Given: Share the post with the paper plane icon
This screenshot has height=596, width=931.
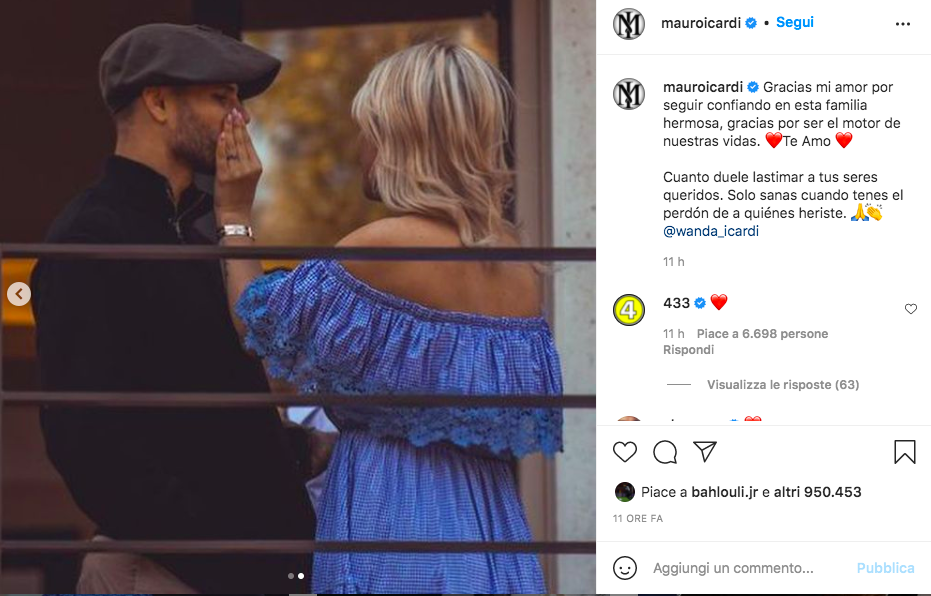Looking at the screenshot, I should coord(705,452).
